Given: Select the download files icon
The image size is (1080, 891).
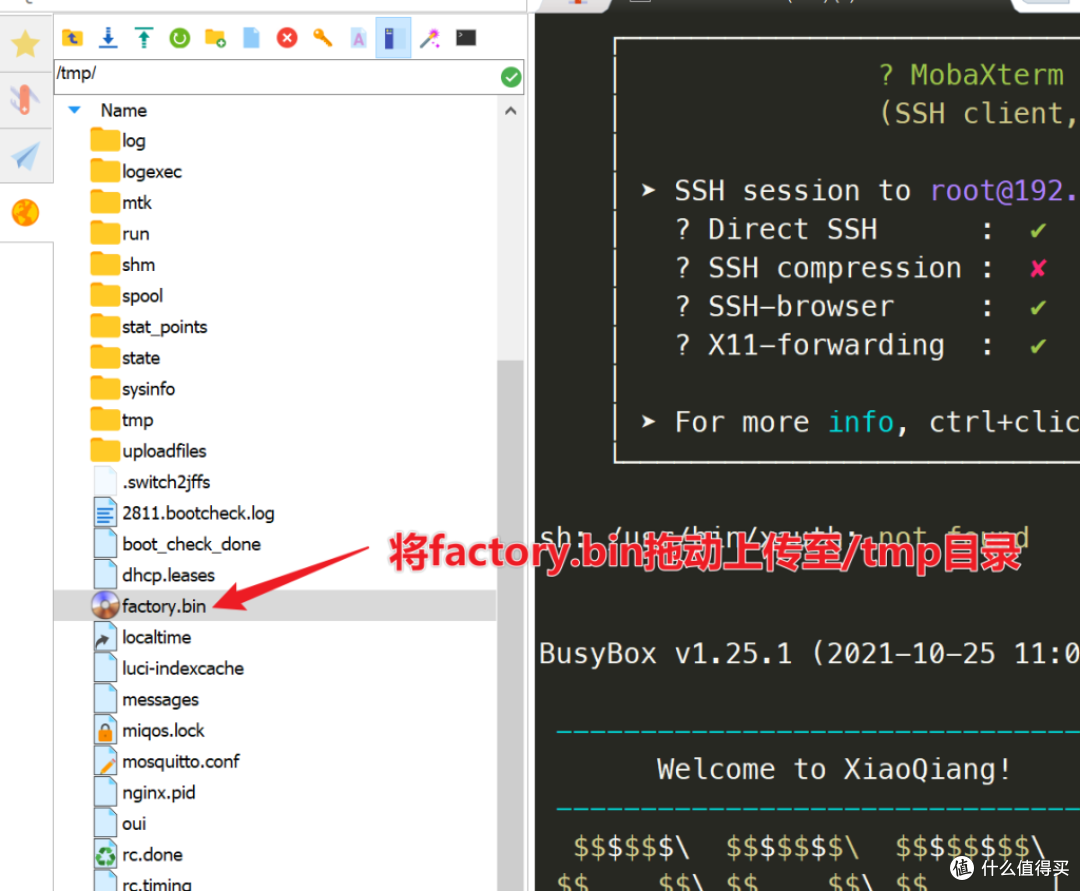Looking at the screenshot, I should [x=107, y=37].
